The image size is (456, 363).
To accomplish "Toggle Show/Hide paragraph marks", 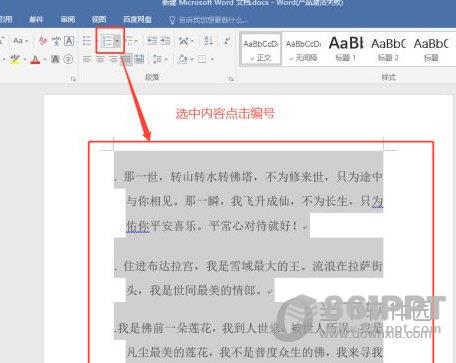I will coord(227,41).
